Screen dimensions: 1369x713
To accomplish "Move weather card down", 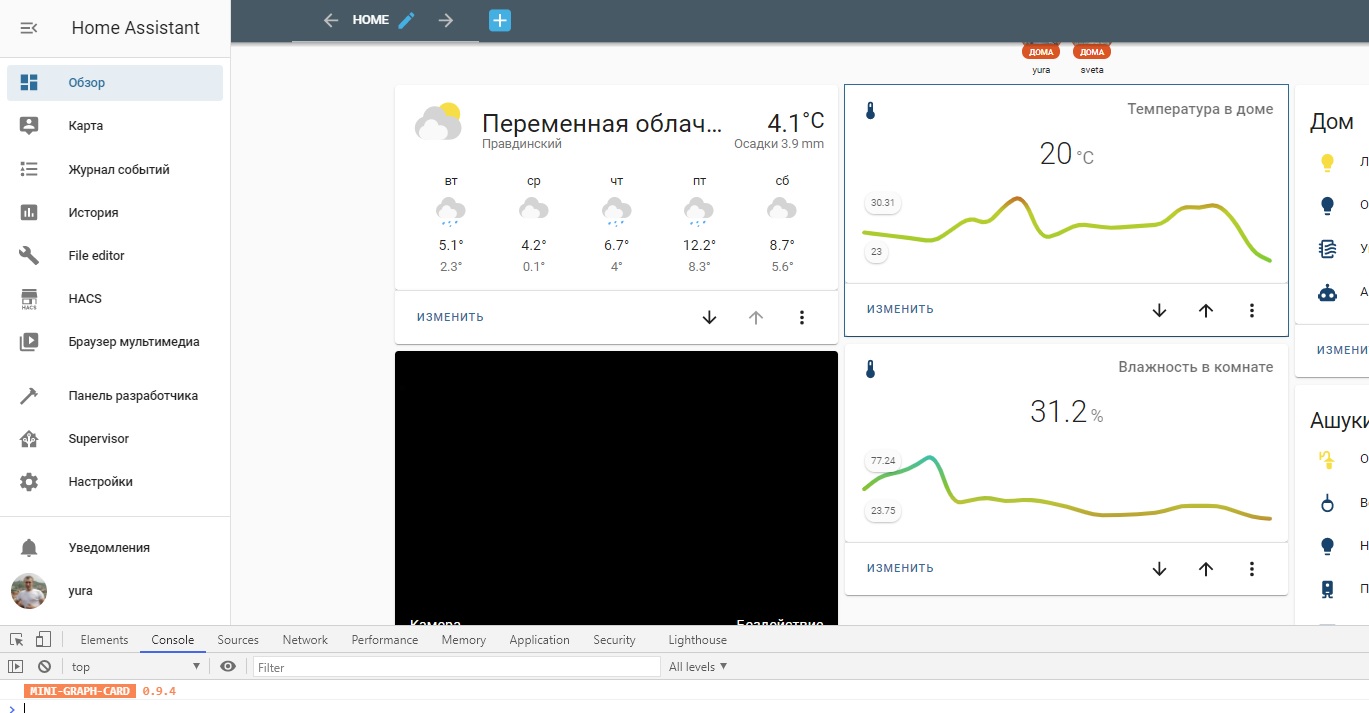I will [710, 317].
